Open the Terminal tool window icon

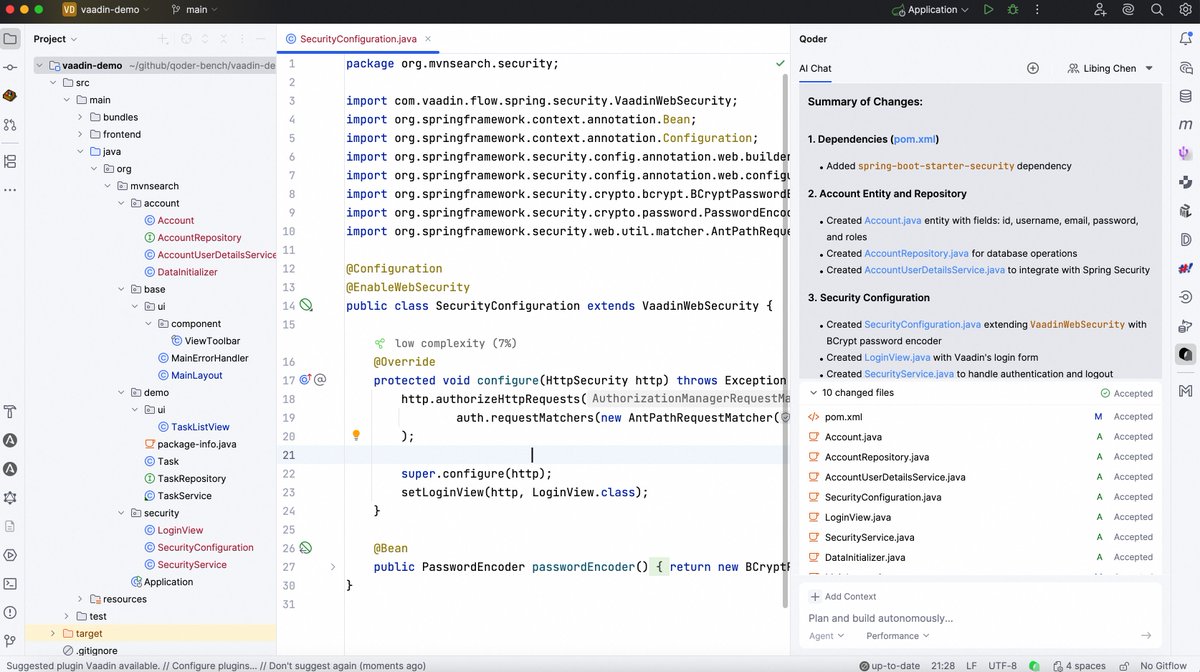point(10,583)
